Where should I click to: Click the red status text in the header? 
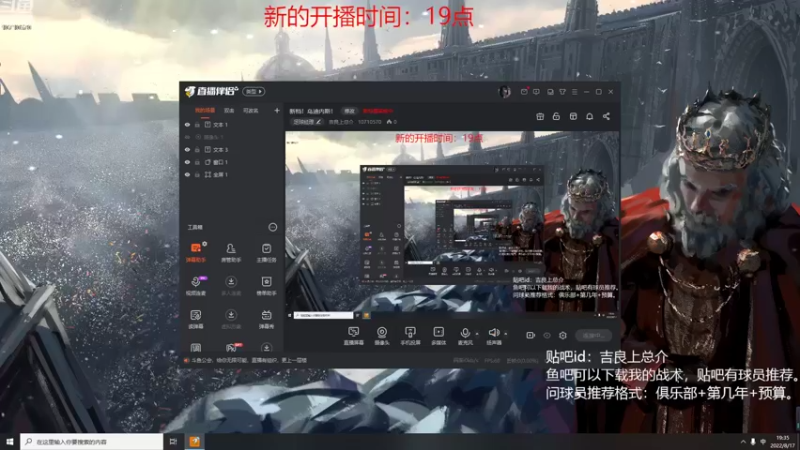pyautogui.click(x=378, y=111)
